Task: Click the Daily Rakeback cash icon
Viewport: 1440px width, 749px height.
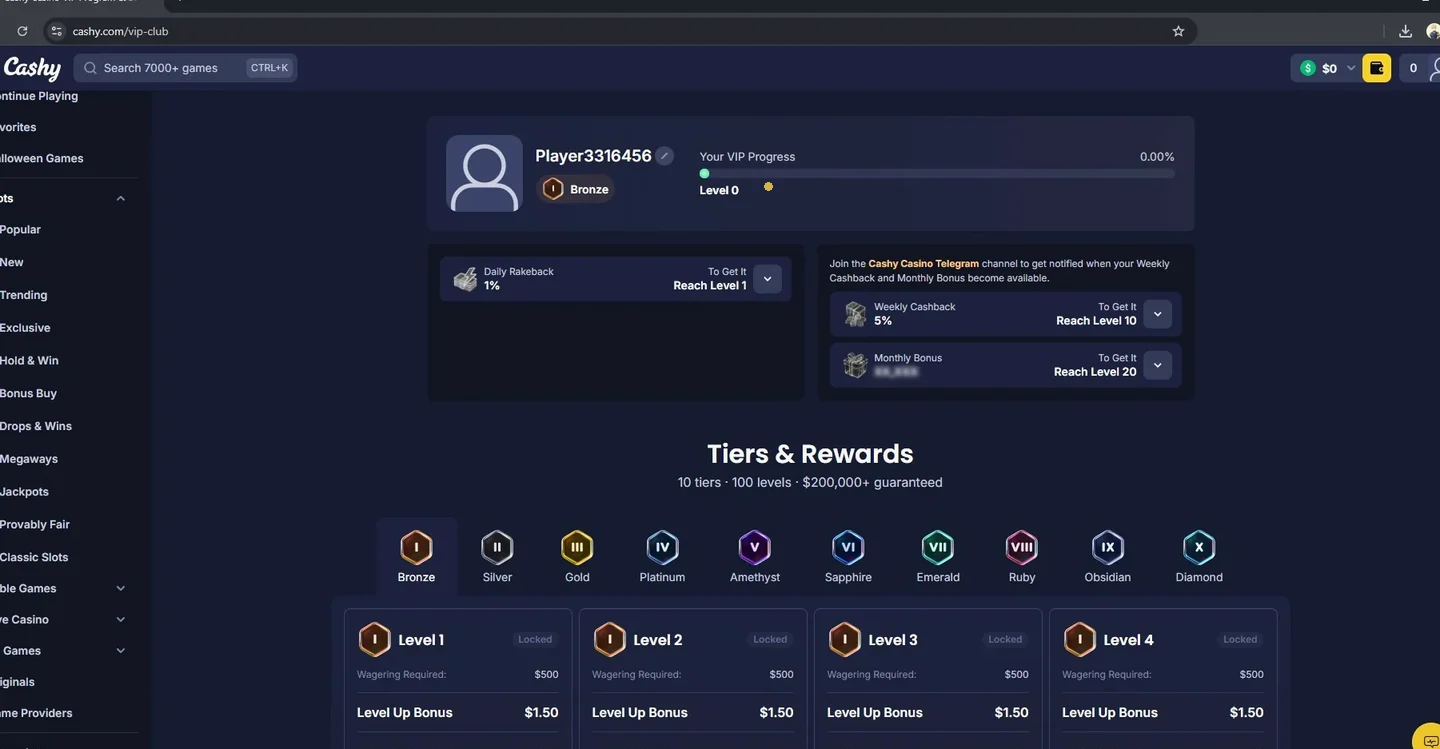Action: (465, 279)
